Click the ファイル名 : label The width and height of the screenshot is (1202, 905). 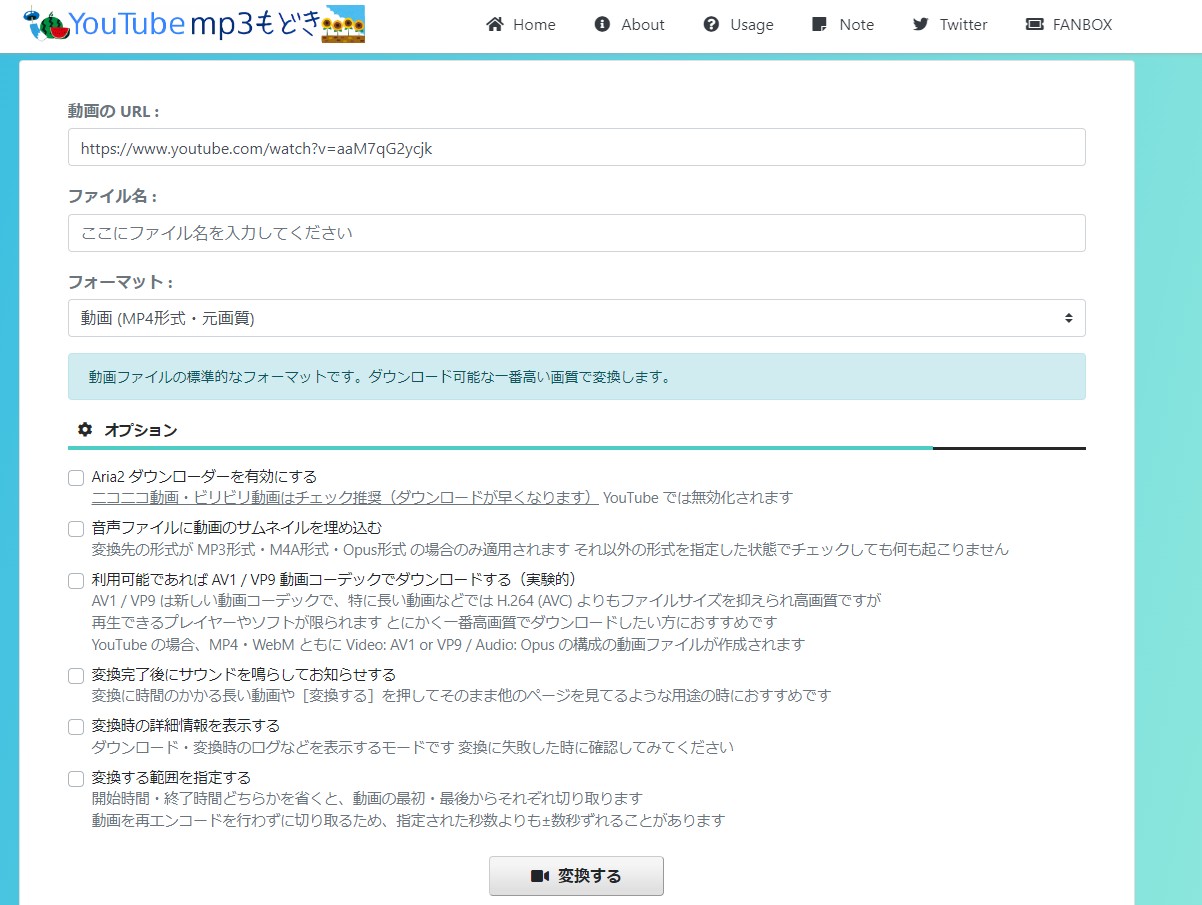click(112, 196)
